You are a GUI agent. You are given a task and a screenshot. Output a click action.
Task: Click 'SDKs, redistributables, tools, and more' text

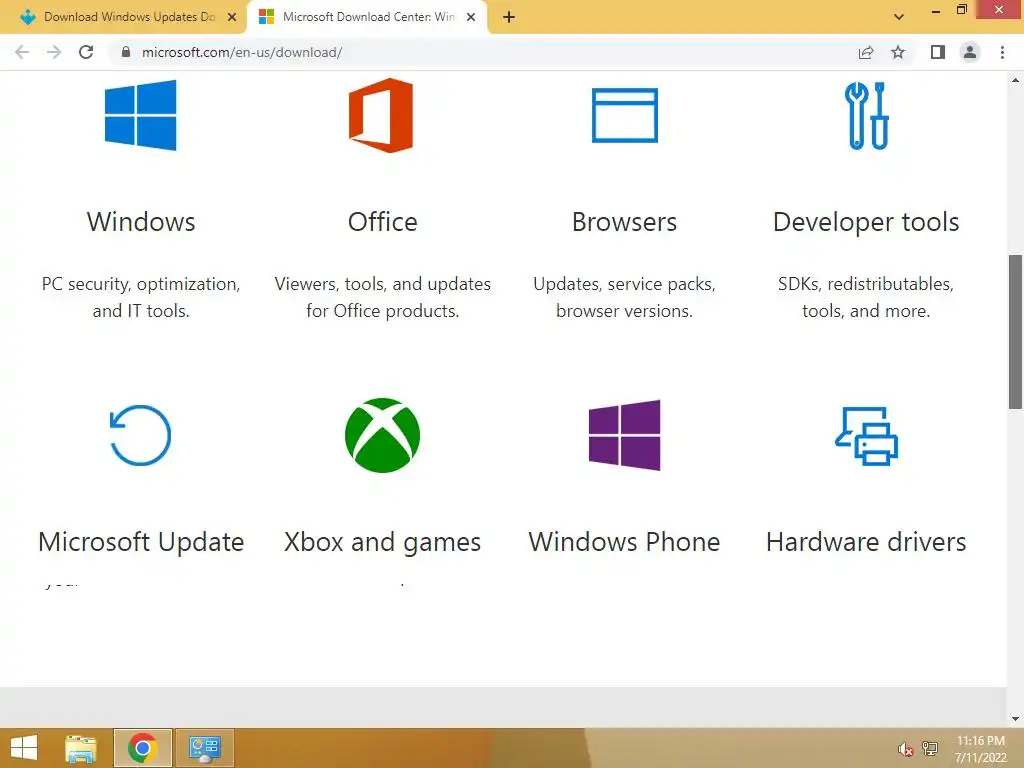pos(866,297)
